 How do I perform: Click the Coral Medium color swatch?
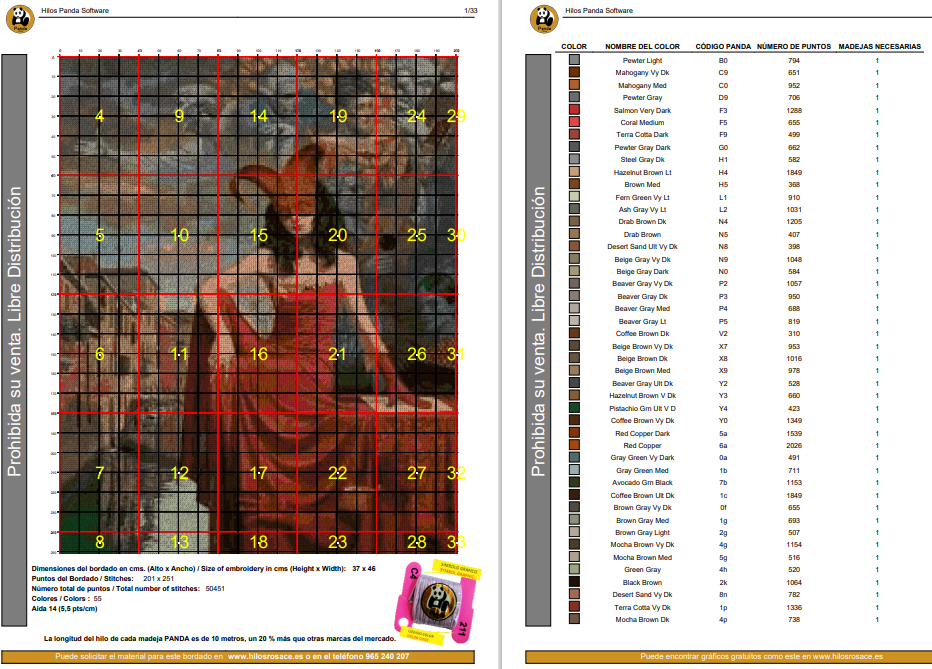point(574,122)
